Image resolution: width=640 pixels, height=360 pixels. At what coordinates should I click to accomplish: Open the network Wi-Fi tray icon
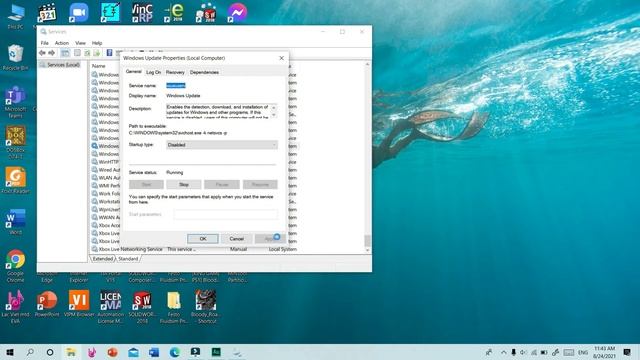pyautogui.click(x=534, y=352)
